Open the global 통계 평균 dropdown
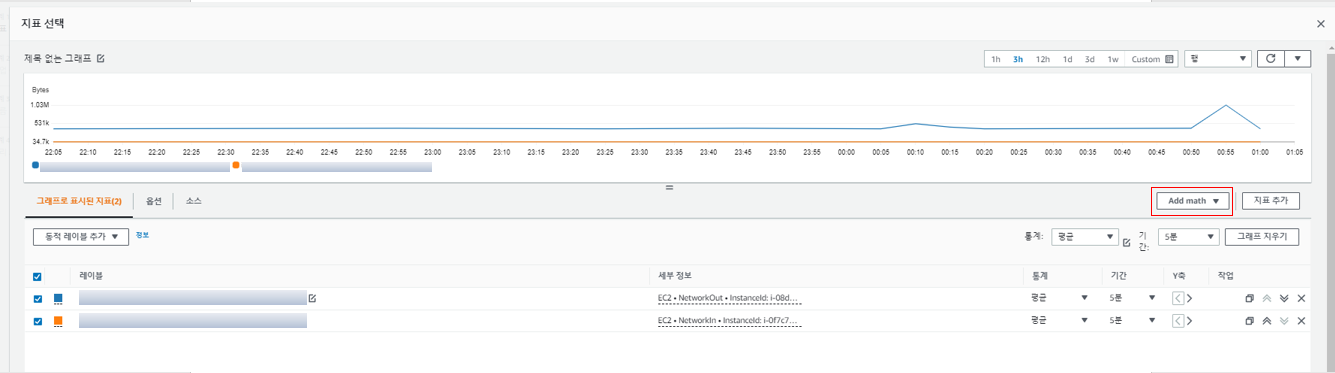The width and height of the screenshot is (1335, 373). pyautogui.click(x=1085, y=237)
